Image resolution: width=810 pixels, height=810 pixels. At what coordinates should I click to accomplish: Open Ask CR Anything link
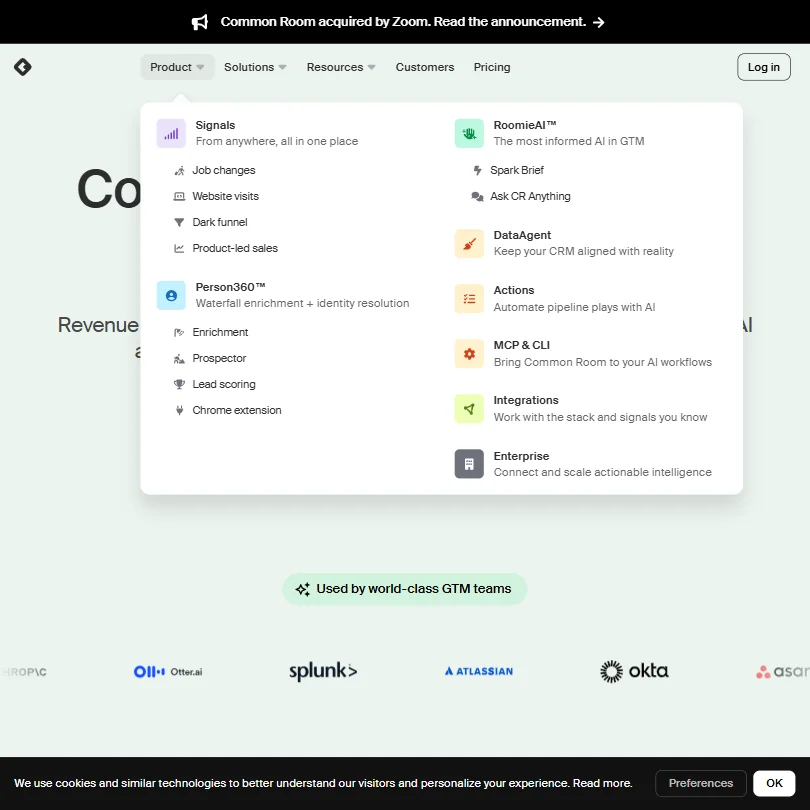tap(531, 196)
